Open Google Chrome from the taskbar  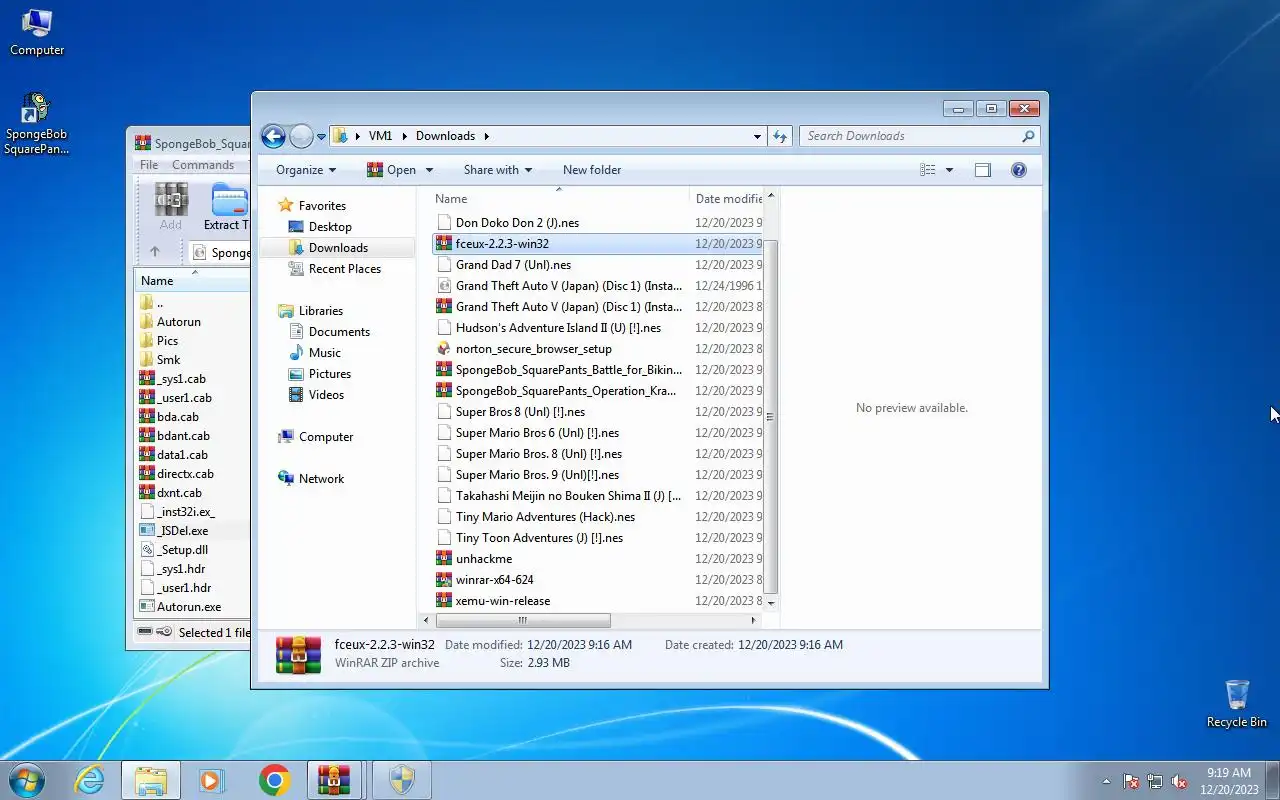pos(274,780)
